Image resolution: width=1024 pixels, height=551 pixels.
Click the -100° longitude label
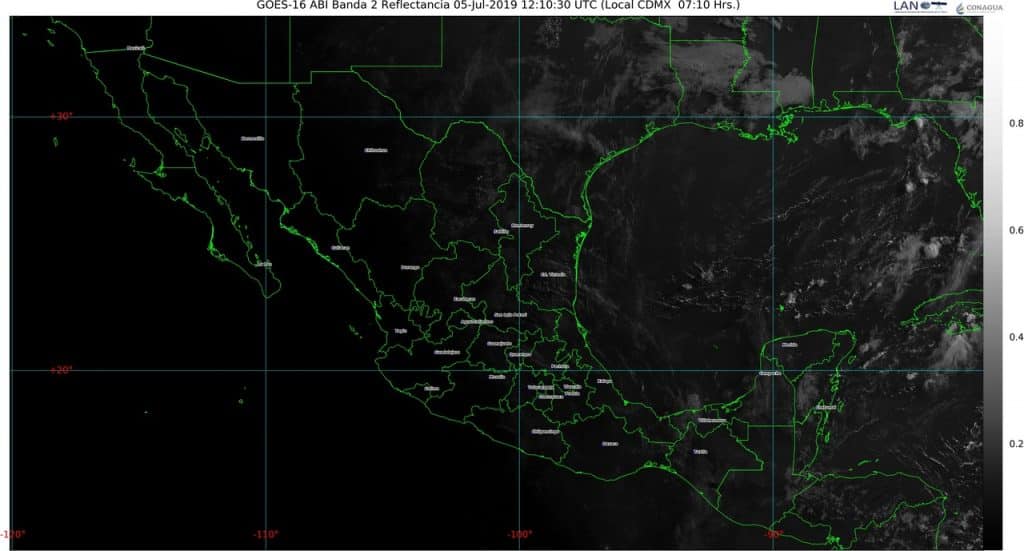(518, 534)
